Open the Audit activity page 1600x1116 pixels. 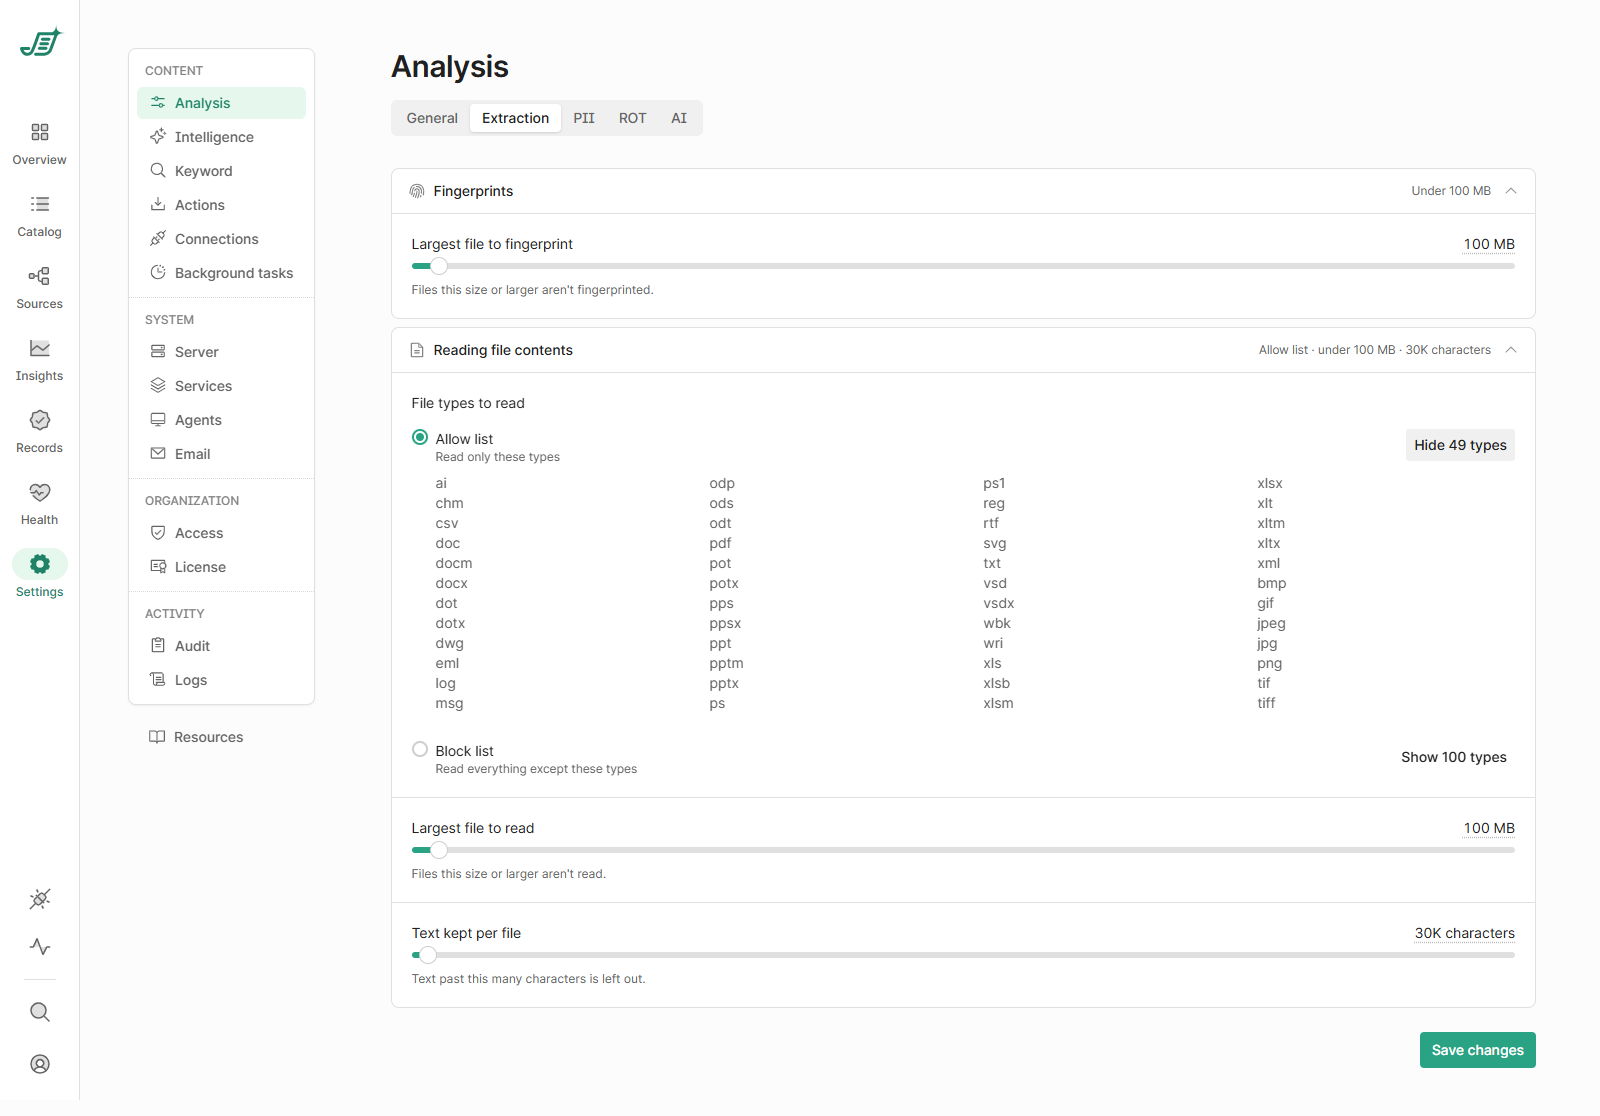tap(221, 646)
